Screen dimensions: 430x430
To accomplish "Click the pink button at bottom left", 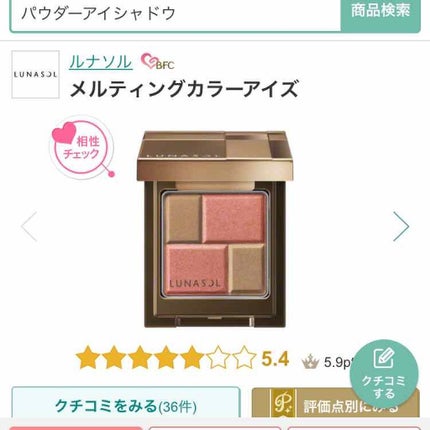I will [76, 428].
